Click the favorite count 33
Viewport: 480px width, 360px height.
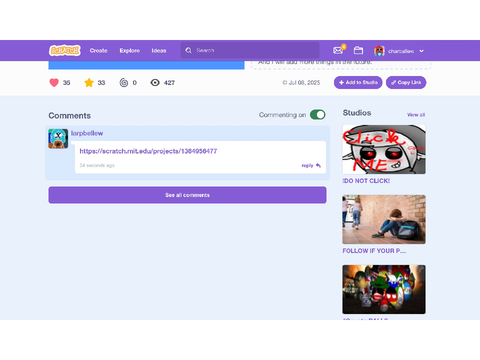pos(101,83)
